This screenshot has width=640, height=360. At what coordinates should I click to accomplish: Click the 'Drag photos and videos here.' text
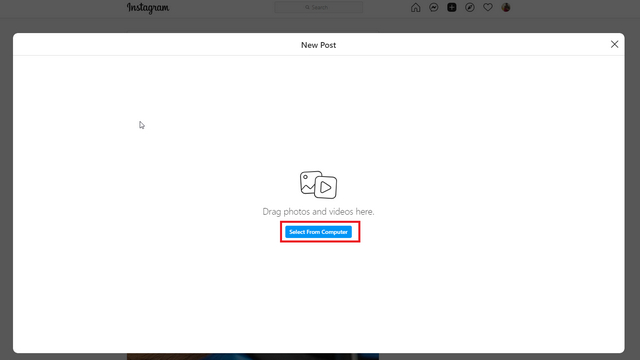tap(318, 211)
